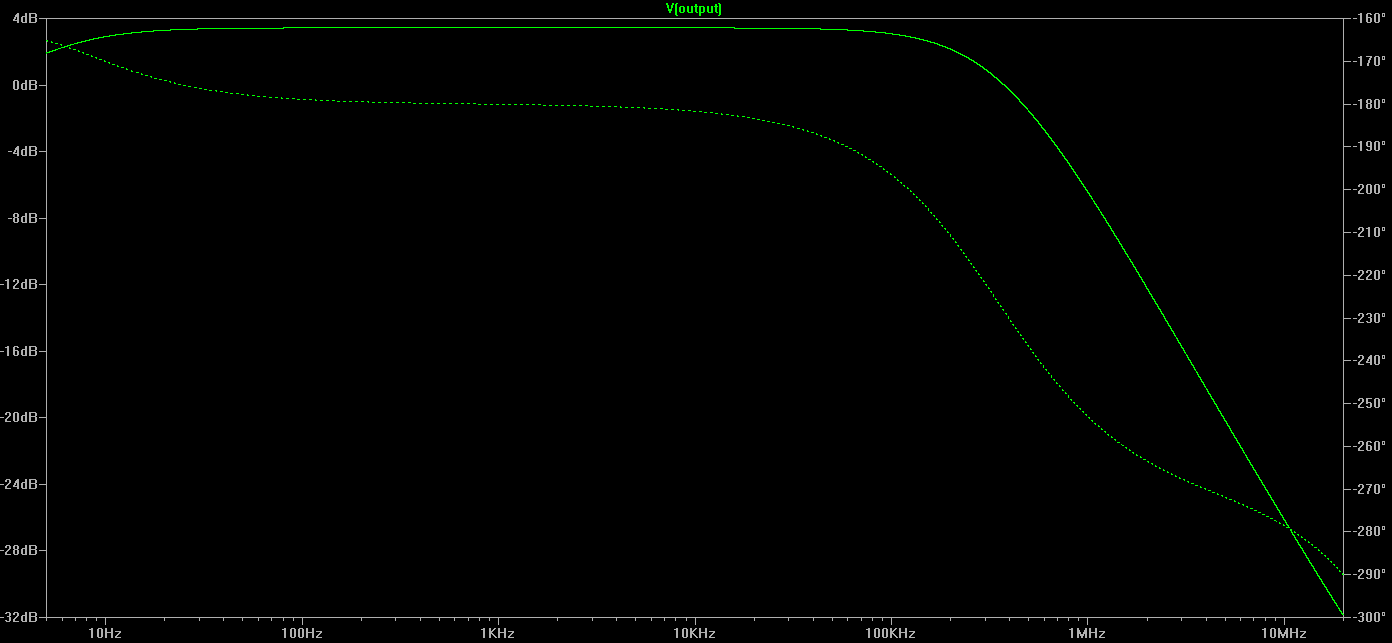Click the -300° phase axis label
The height and width of the screenshot is (643, 1392).
[1367, 617]
